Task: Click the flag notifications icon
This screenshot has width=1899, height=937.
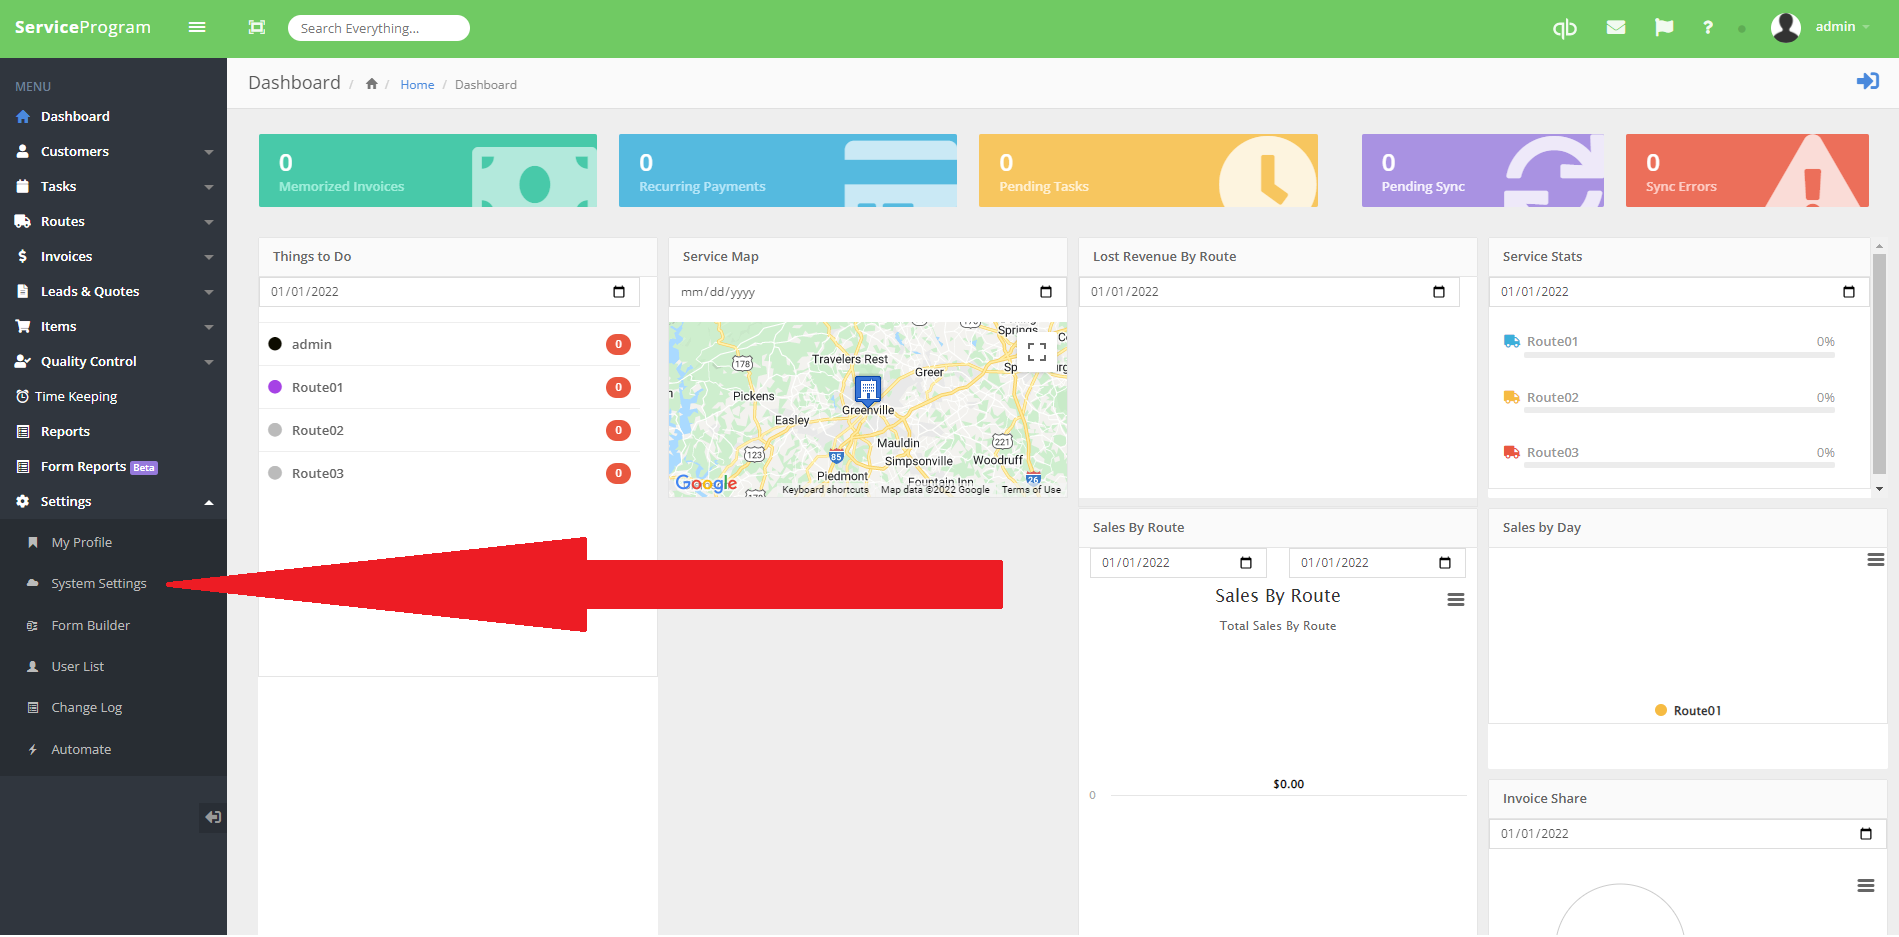Action: 1664,28
